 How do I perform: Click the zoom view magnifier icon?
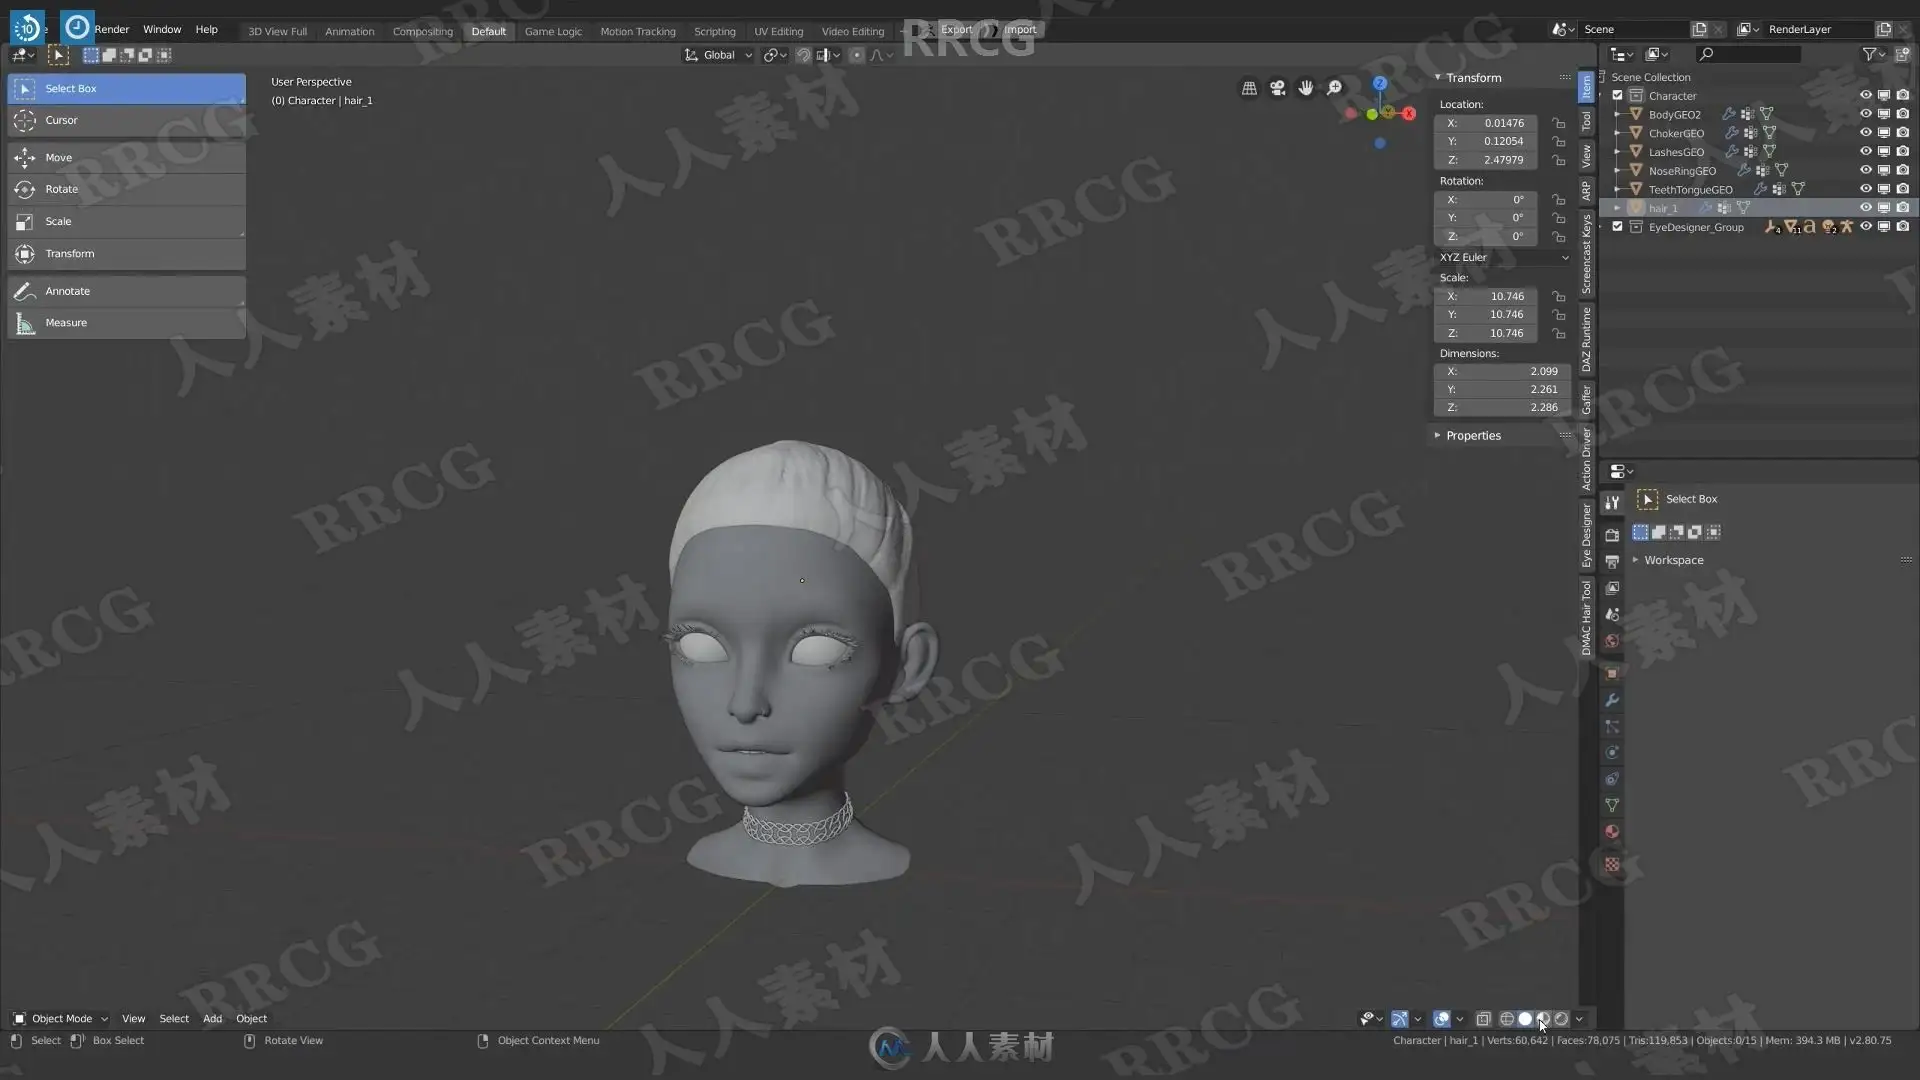pos(1334,88)
